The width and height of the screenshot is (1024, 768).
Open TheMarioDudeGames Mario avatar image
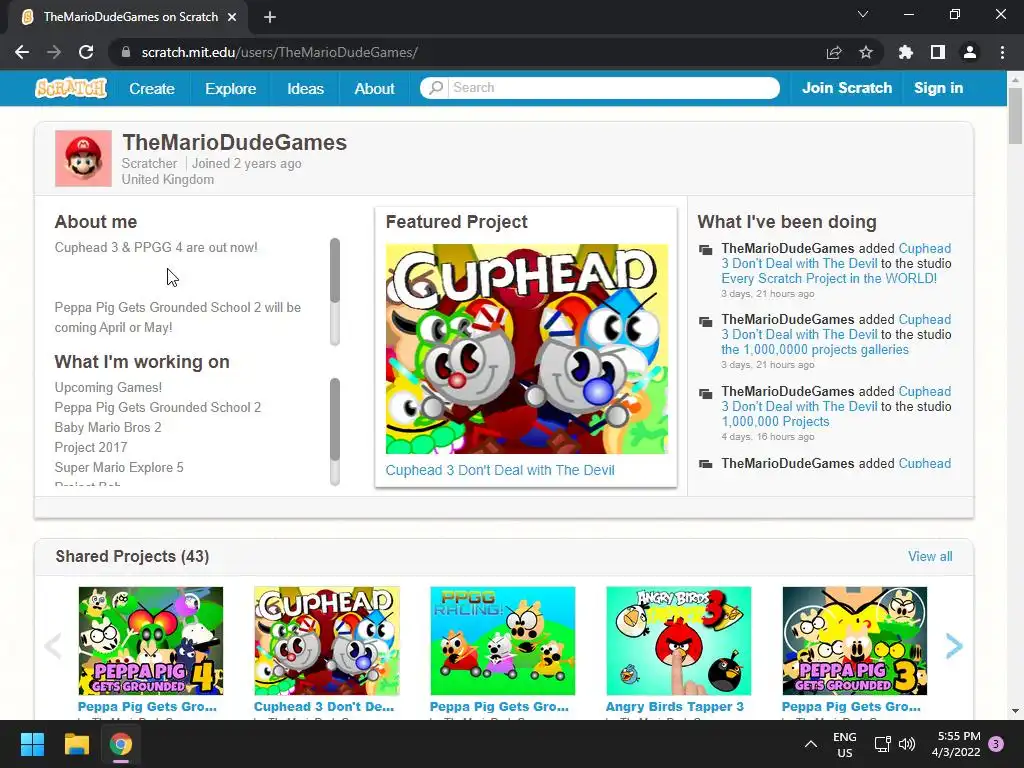click(x=83, y=159)
